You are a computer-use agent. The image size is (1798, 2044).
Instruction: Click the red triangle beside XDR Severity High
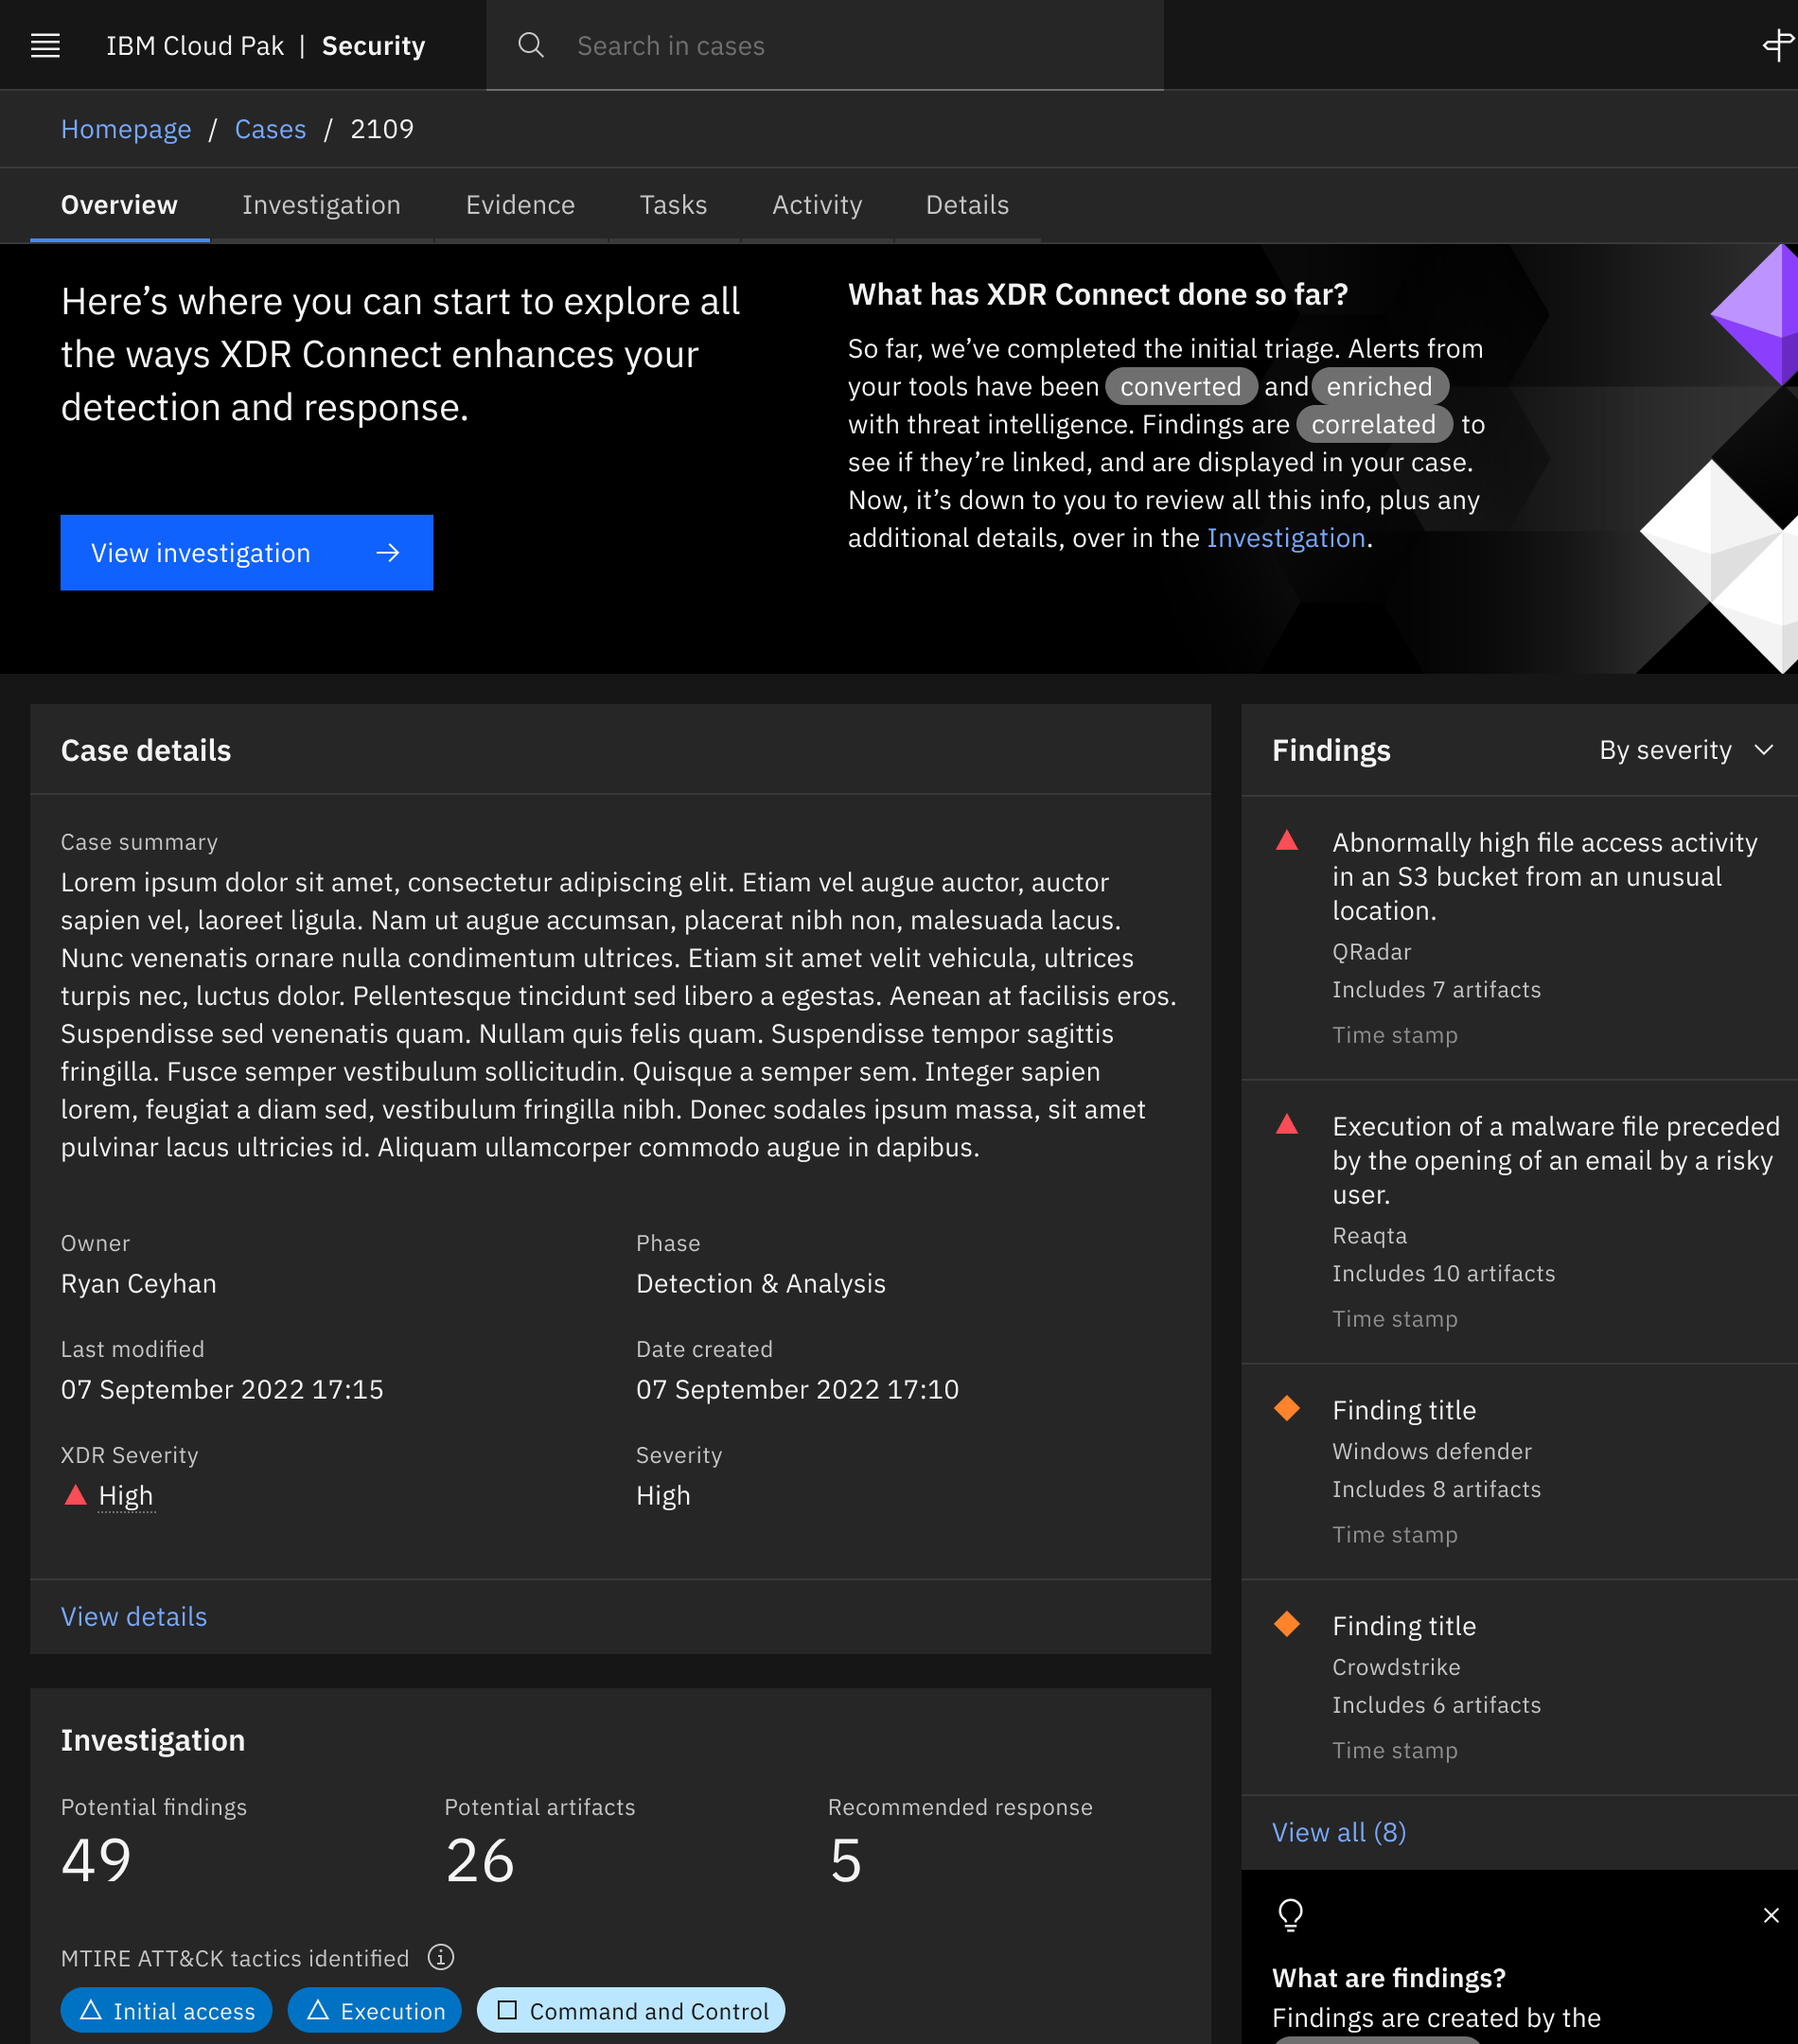tap(75, 1495)
